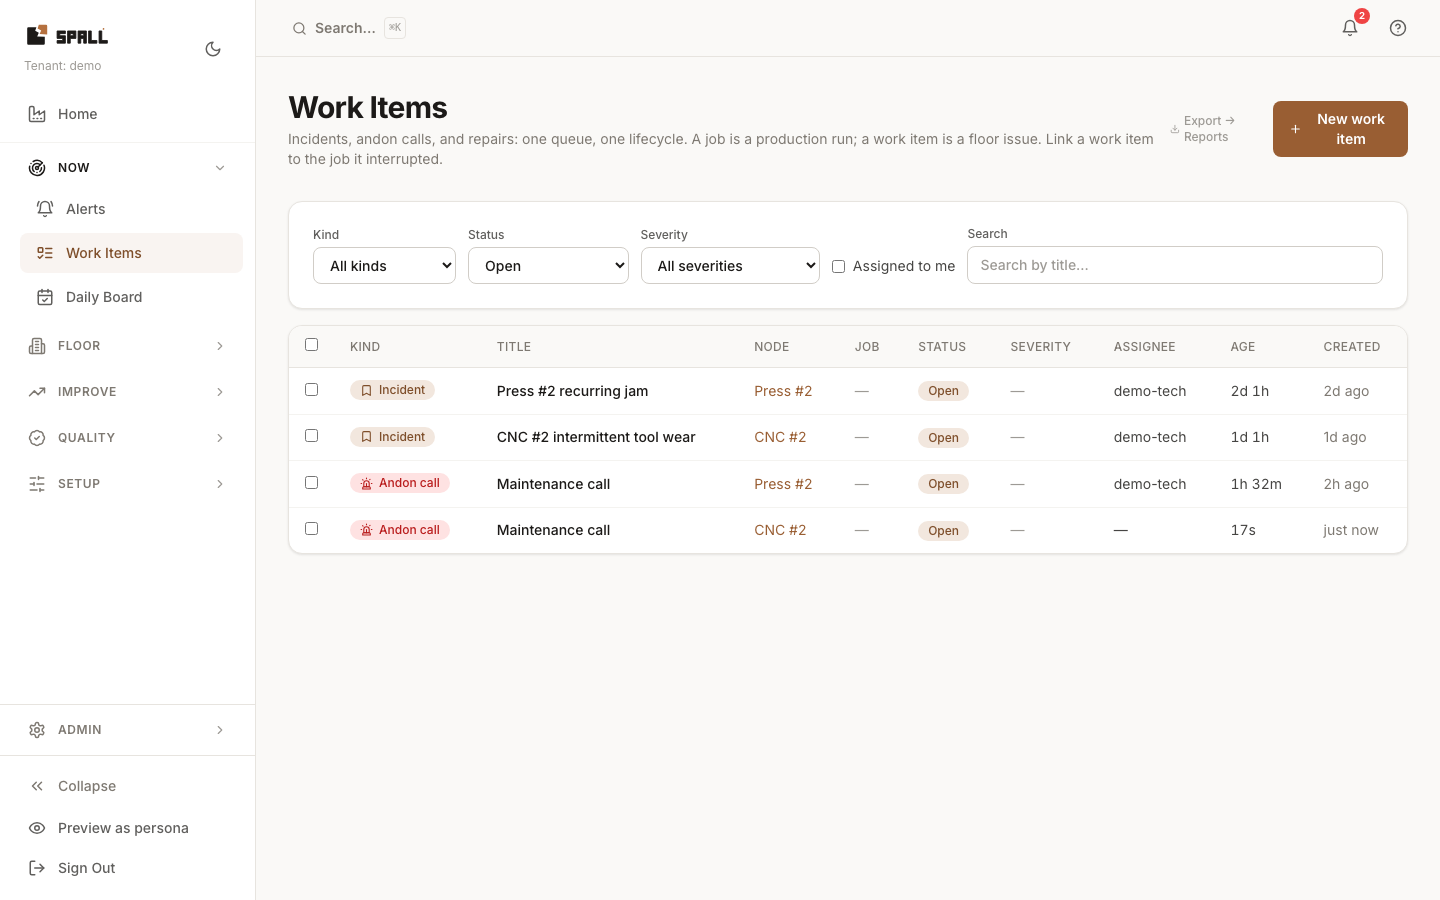Image resolution: width=1440 pixels, height=900 pixels.
Task: Check the select-all checkbox in table header
Action: [311, 345]
